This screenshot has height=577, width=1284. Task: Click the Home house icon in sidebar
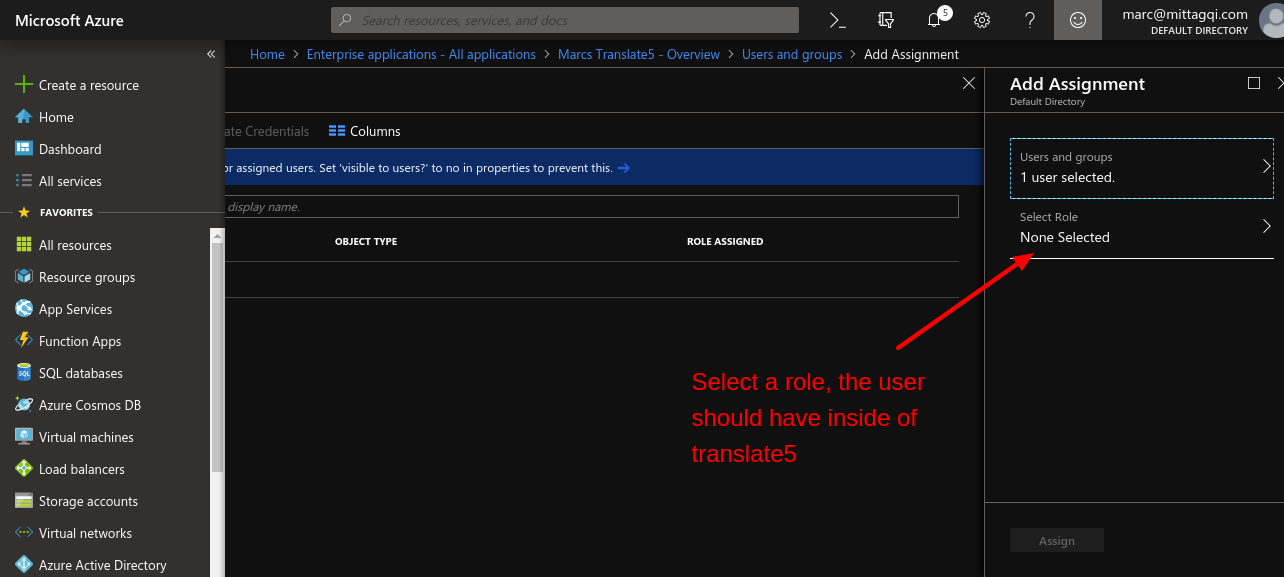pos(24,117)
